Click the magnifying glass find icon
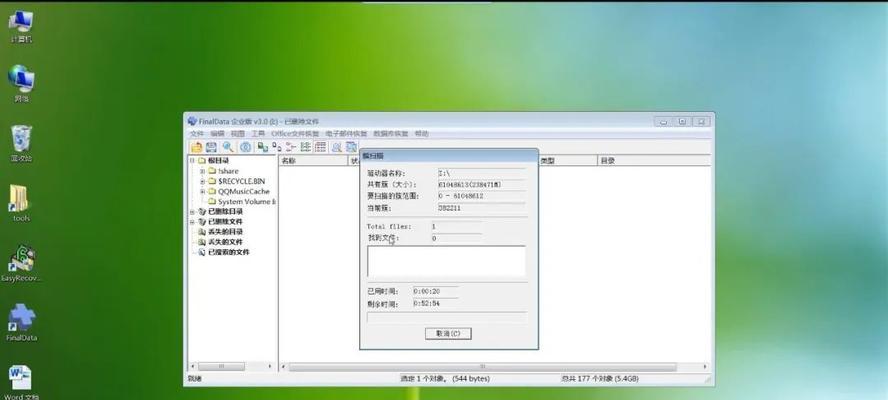 point(228,147)
